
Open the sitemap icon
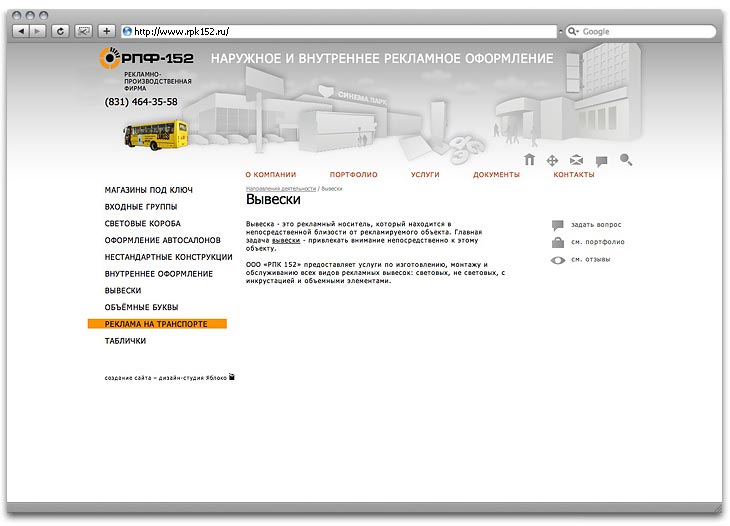(x=552, y=161)
